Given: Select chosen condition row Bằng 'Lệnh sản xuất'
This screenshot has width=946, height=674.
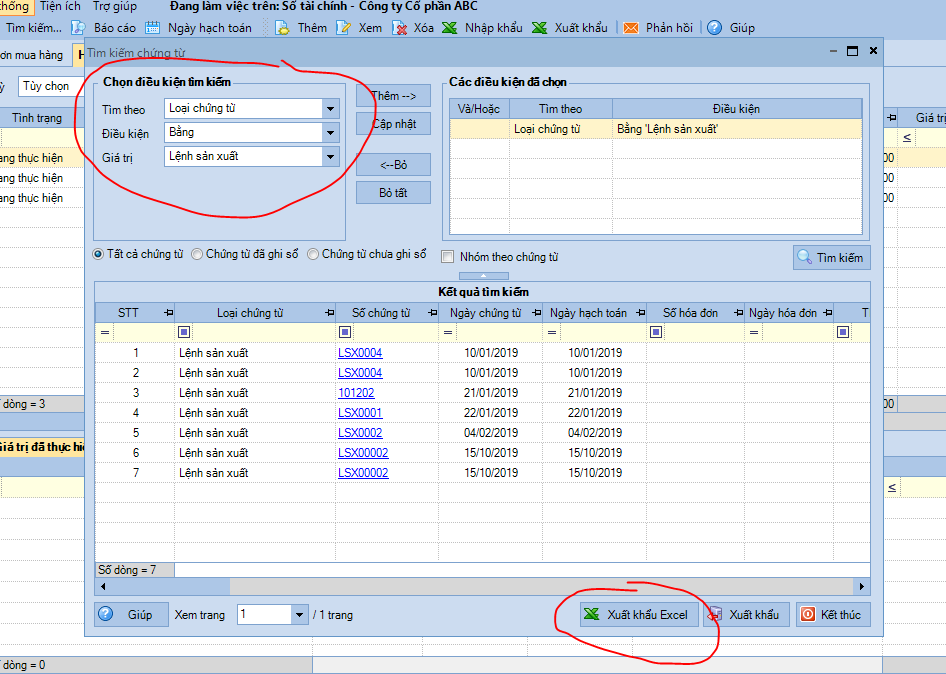Looking at the screenshot, I should tap(656, 129).
